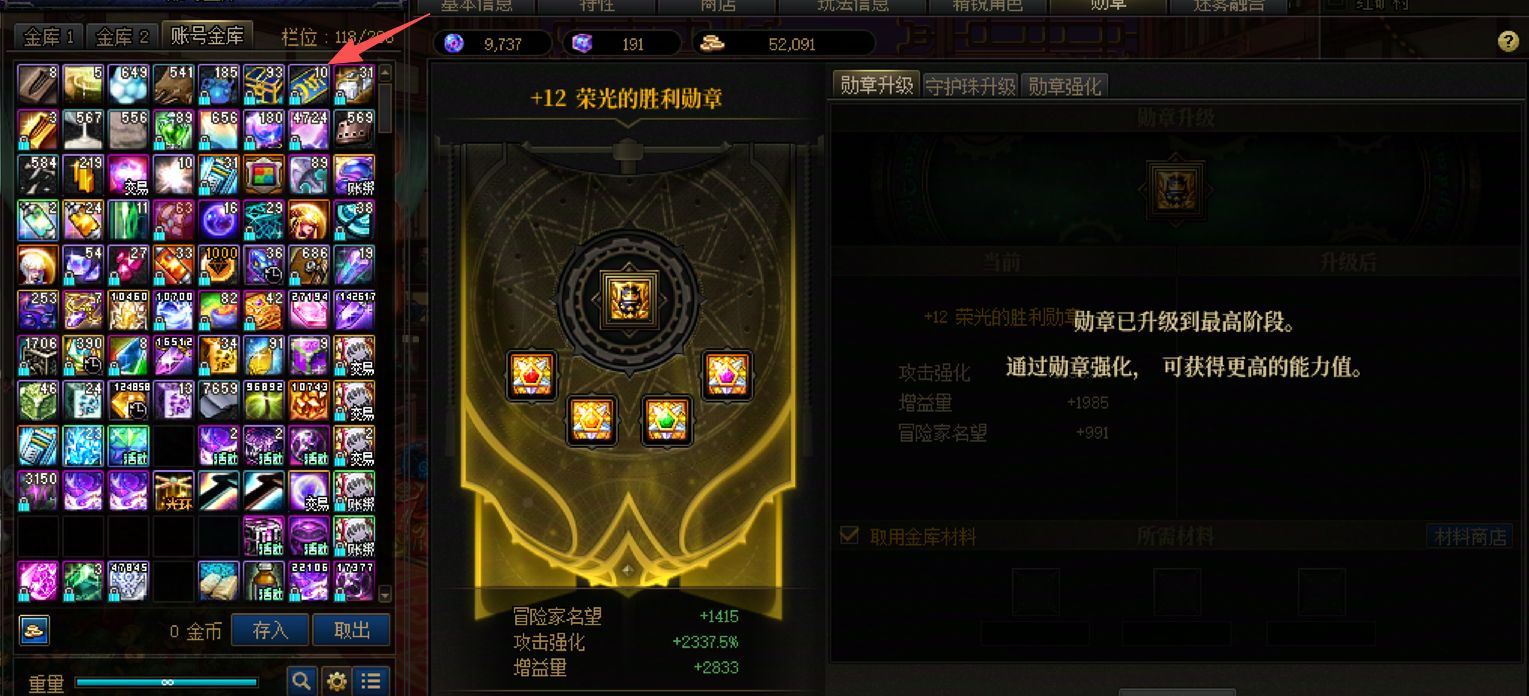Click the 存入 deposit button
Image resolution: width=1529 pixels, height=696 pixels.
pos(270,630)
